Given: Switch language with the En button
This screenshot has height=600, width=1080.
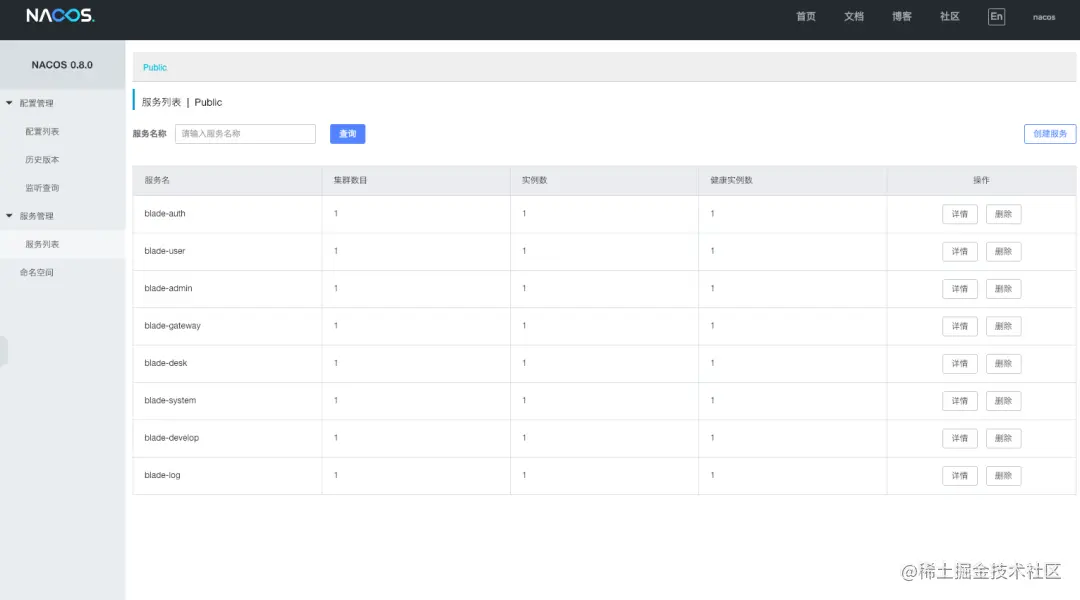Looking at the screenshot, I should [996, 17].
